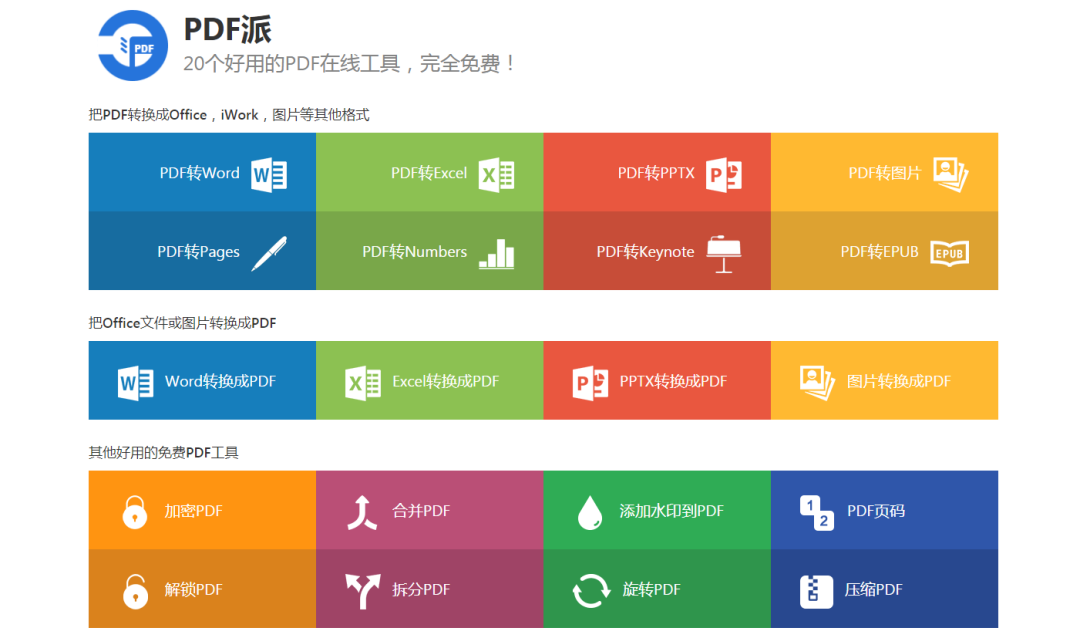Select the 解锁PDF text label
The height and width of the screenshot is (638, 1080).
194,589
